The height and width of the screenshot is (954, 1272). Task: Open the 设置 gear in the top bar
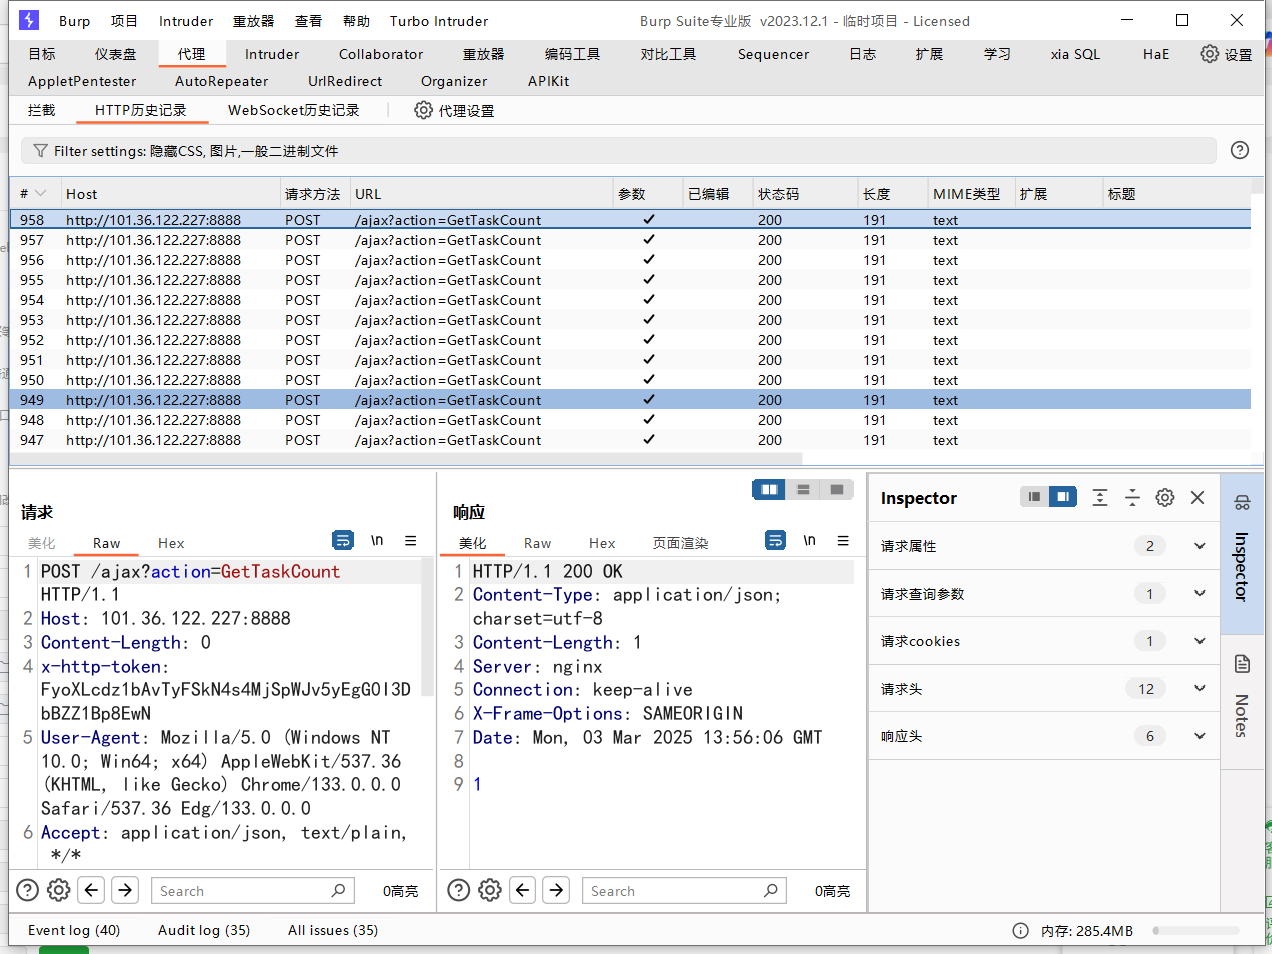[1226, 54]
